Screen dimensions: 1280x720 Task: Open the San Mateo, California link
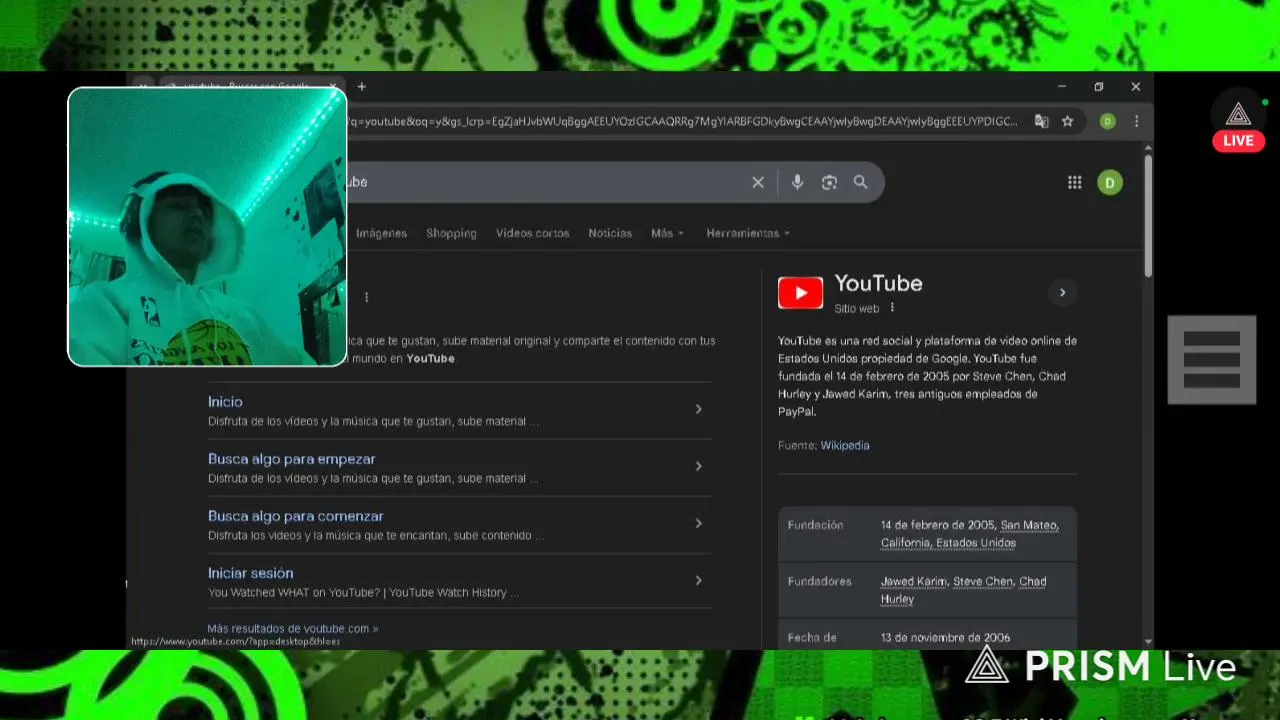[969, 534]
